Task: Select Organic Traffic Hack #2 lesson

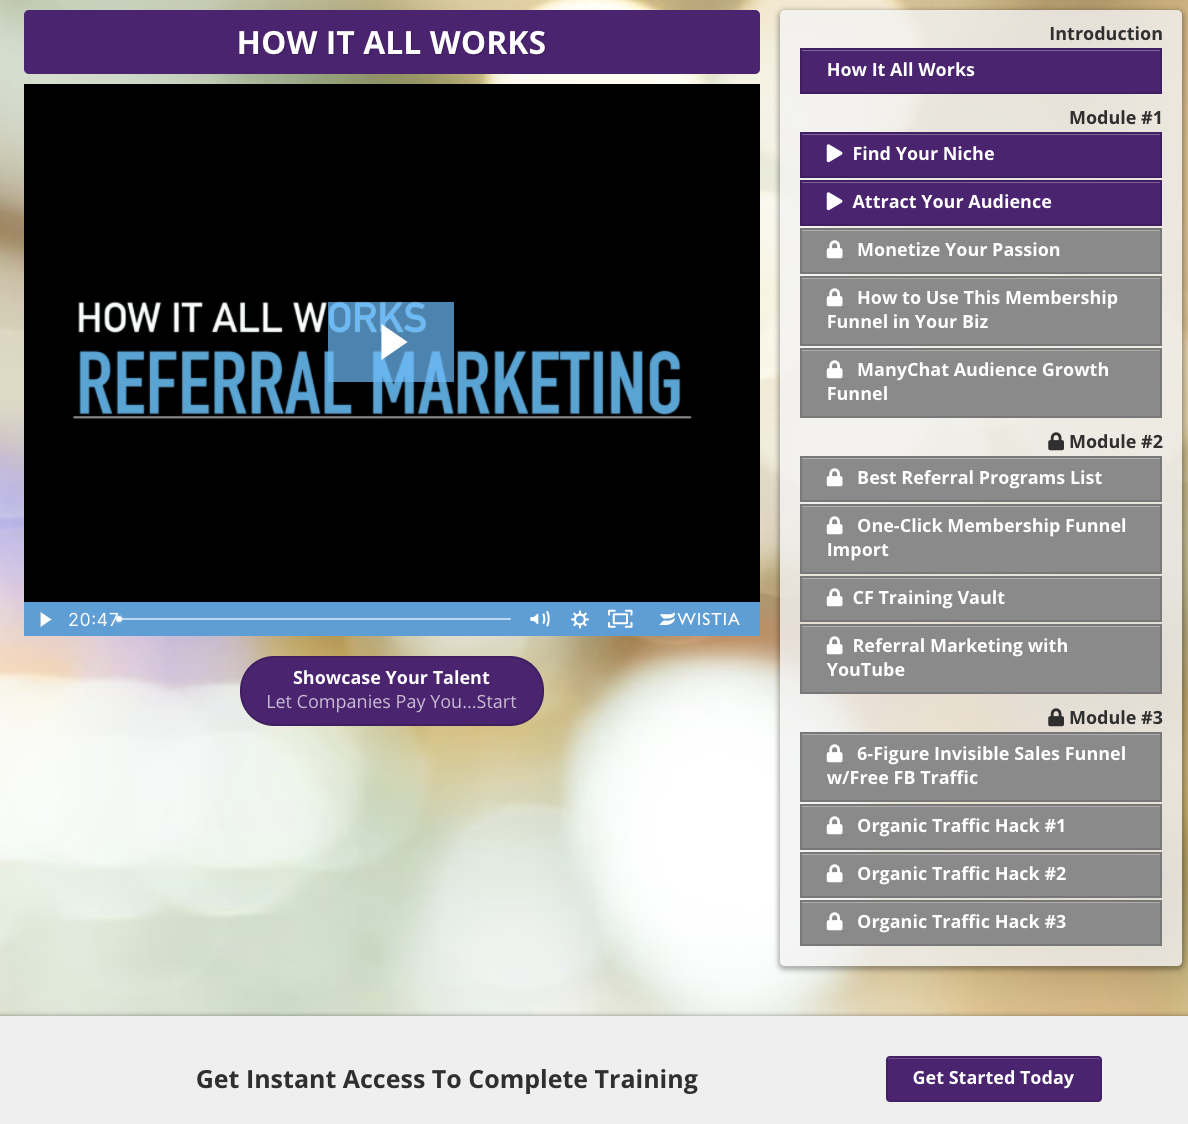Action: point(980,874)
